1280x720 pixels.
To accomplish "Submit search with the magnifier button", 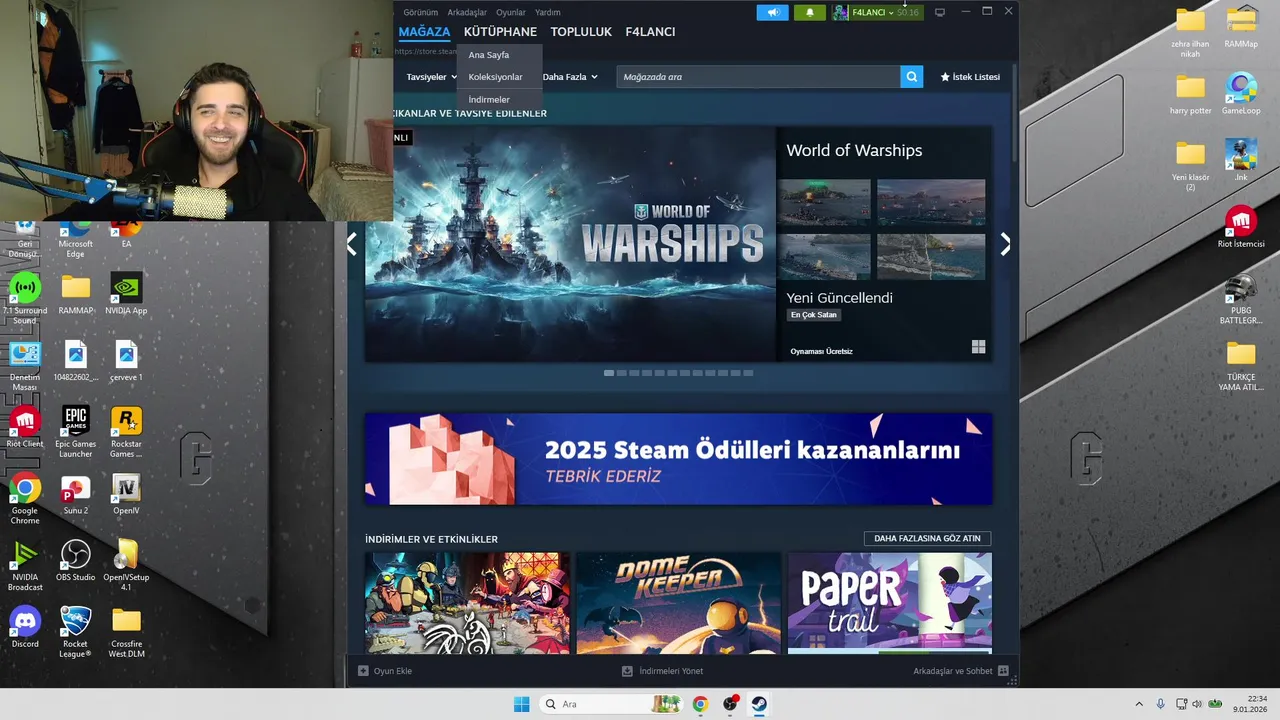I will pos(911,77).
